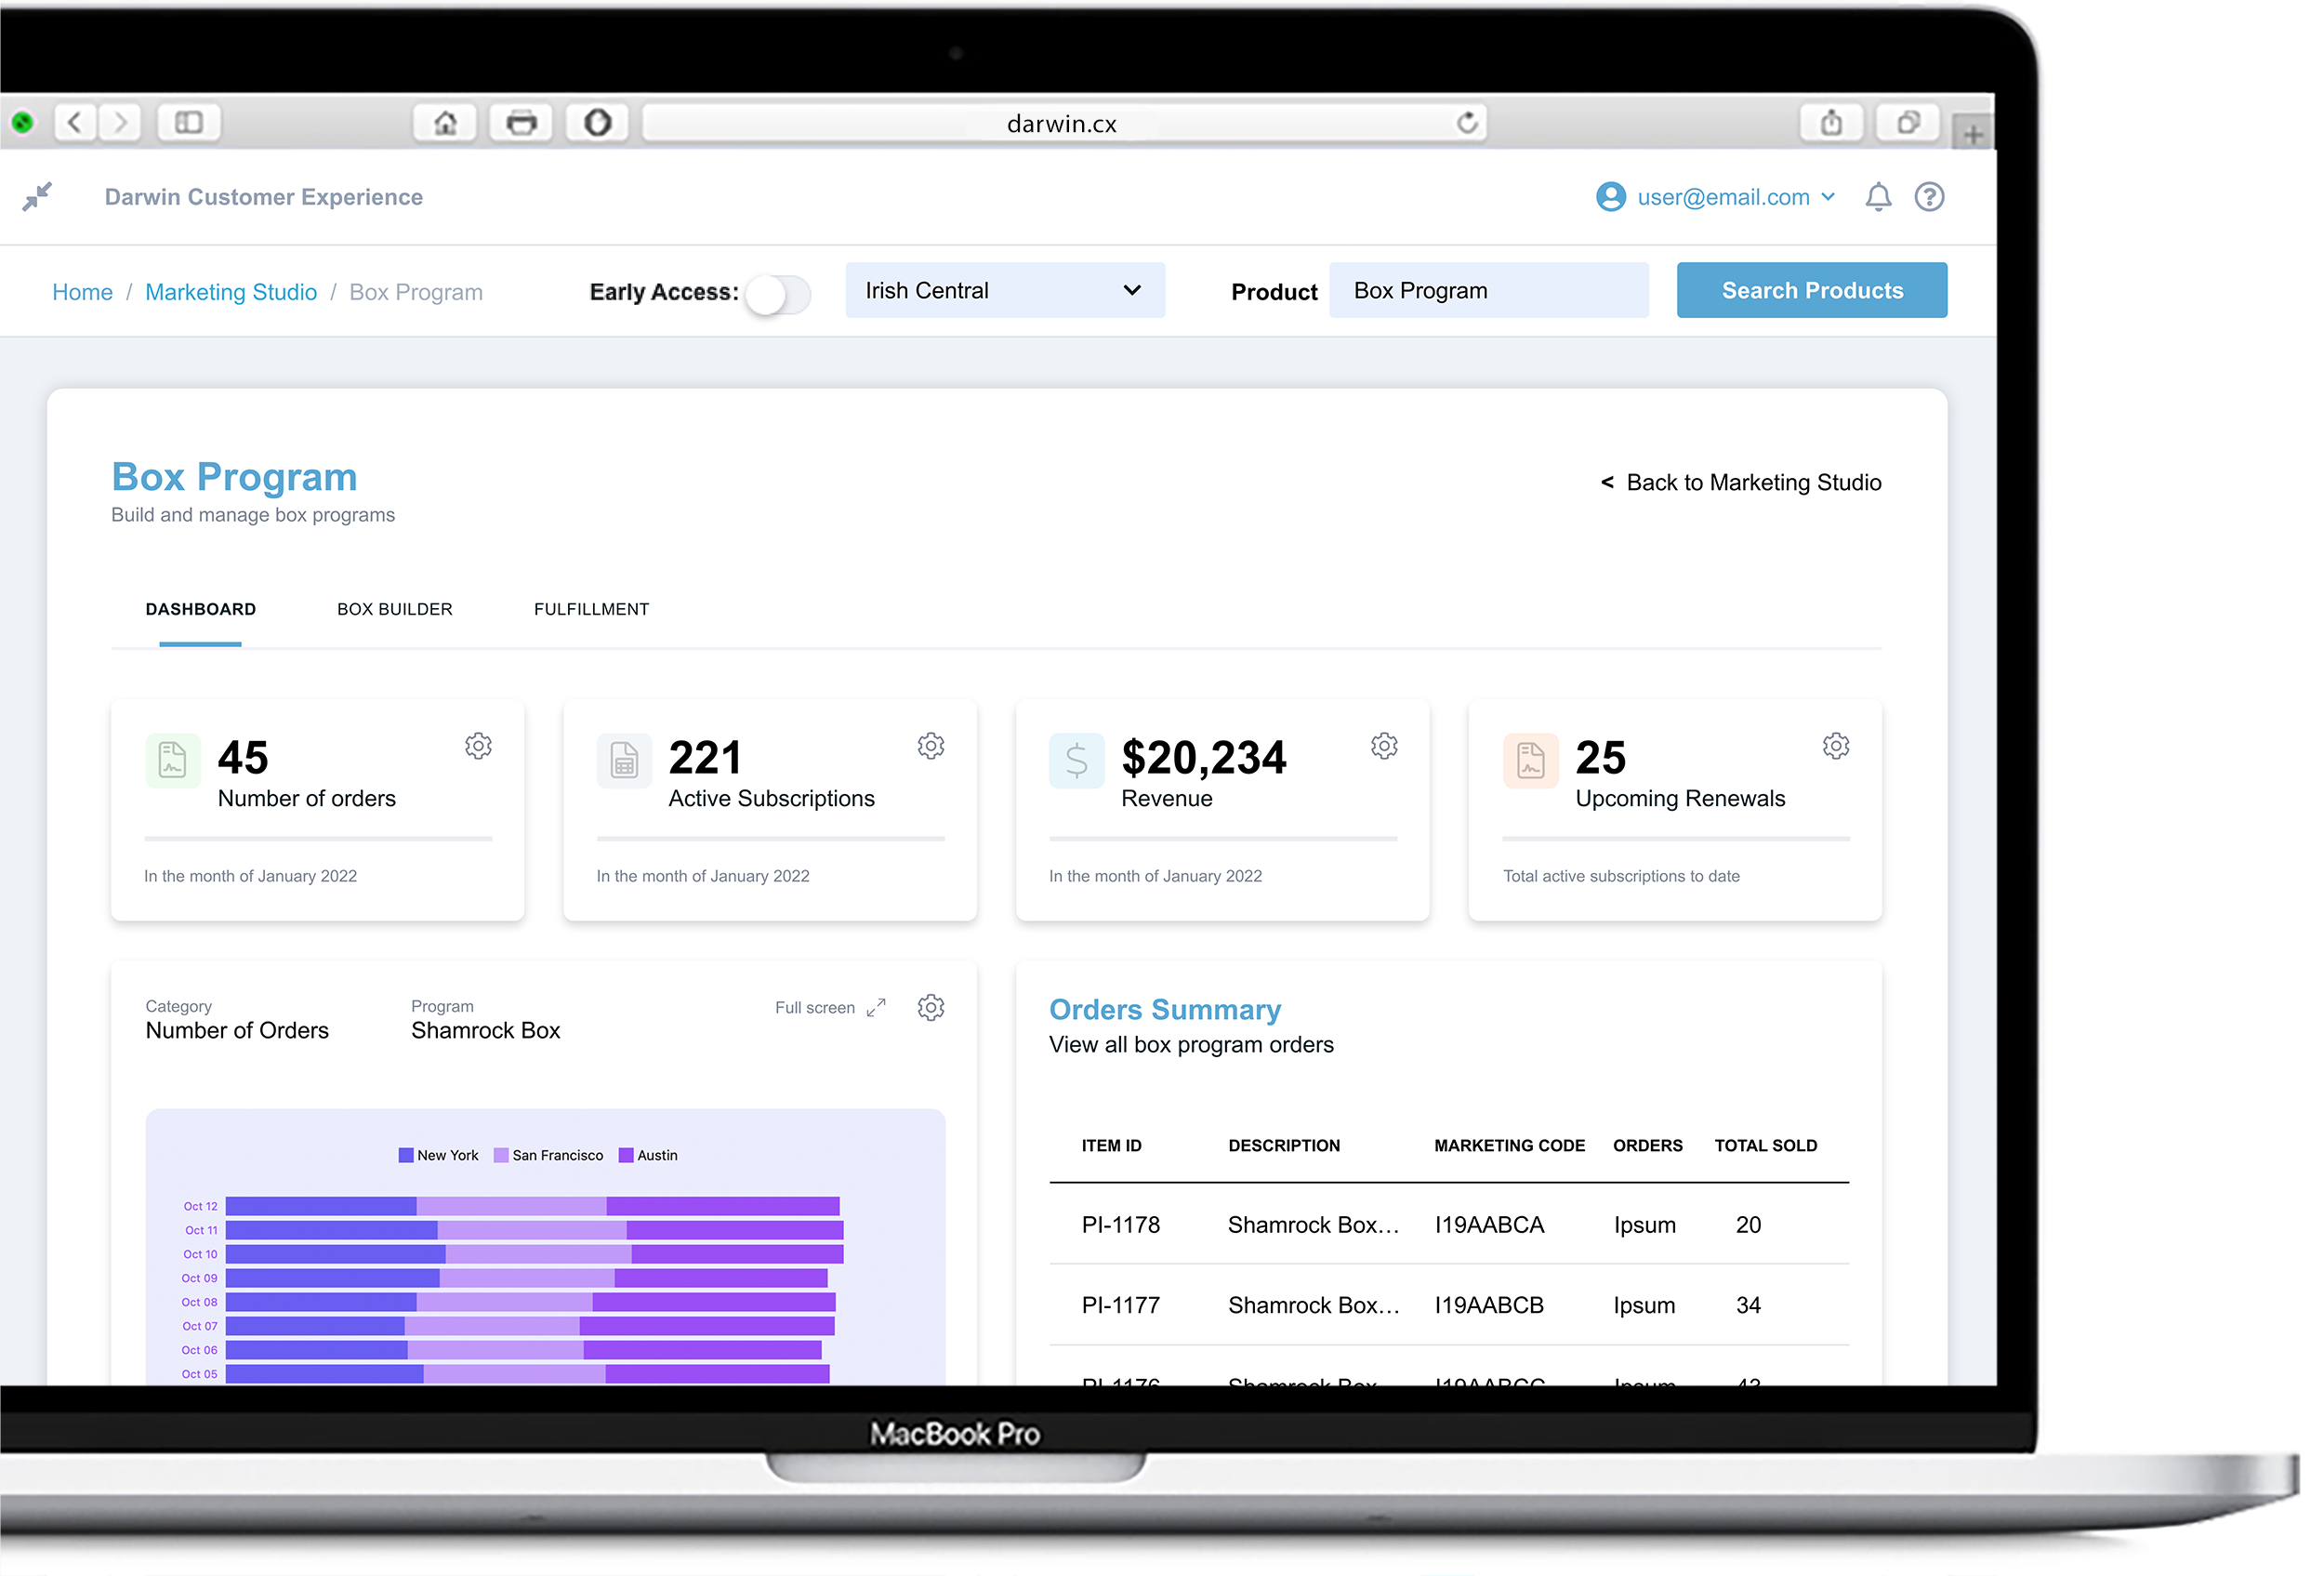Collapse Back to Marketing Studio via the chevron
This screenshot has width=2324, height=1576.
(1607, 482)
